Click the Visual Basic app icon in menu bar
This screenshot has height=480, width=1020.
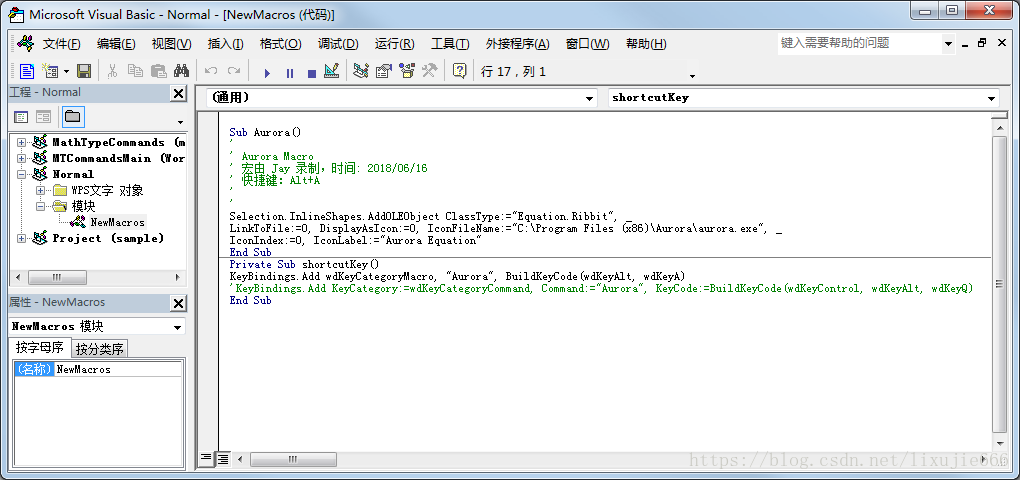pyautogui.click(x=25, y=43)
